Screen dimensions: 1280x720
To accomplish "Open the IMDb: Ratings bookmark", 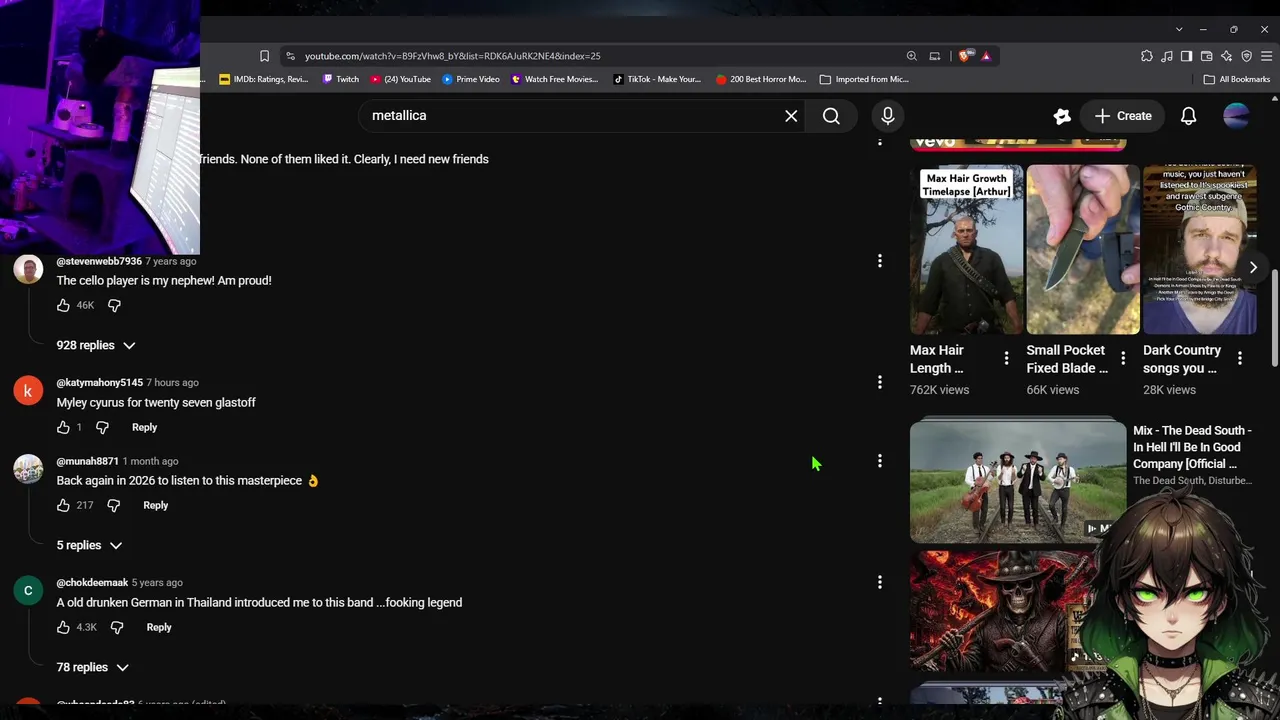I will pos(264,79).
